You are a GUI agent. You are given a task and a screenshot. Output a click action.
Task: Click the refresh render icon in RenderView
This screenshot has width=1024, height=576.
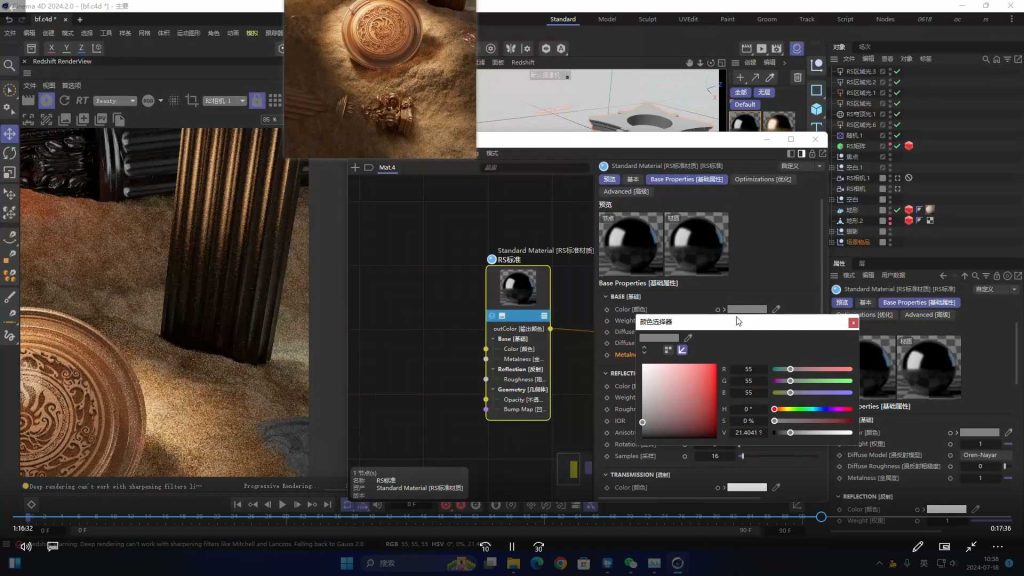point(66,101)
